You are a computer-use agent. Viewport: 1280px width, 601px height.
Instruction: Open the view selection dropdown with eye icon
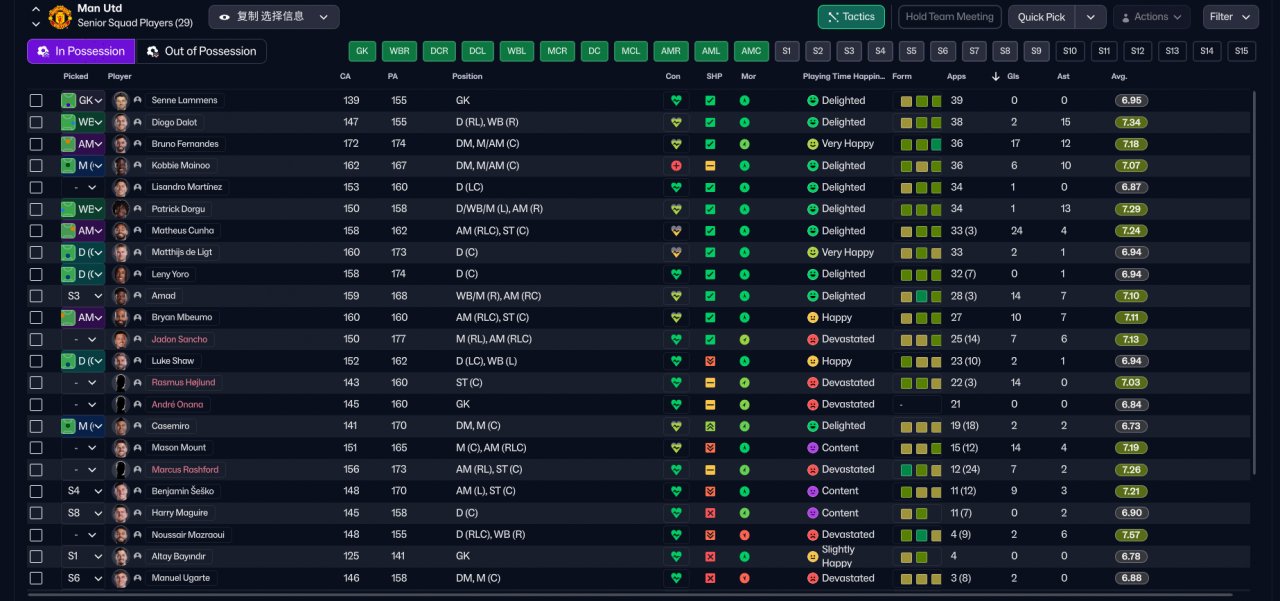pyautogui.click(x=274, y=17)
